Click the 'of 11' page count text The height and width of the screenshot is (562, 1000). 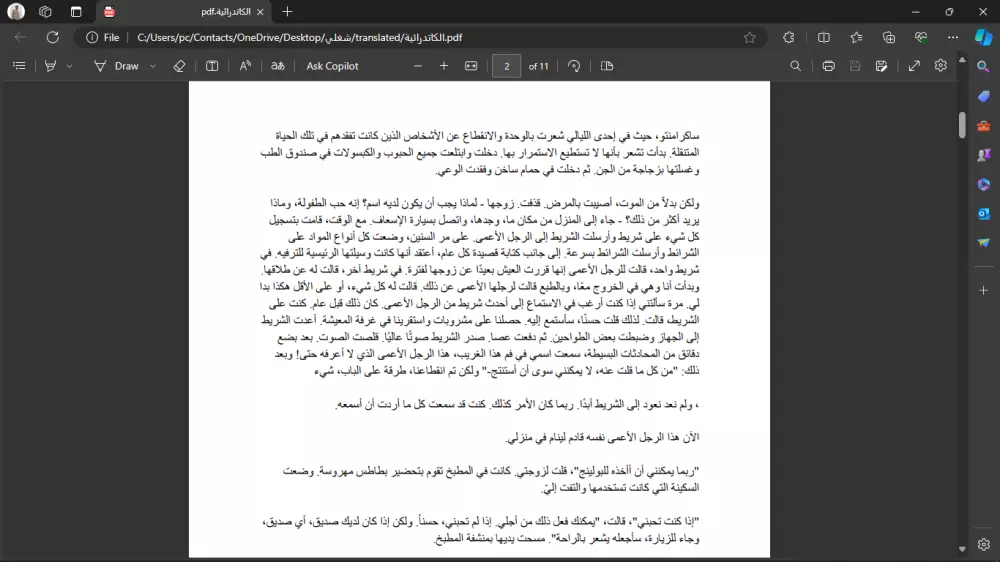(538, 66)
